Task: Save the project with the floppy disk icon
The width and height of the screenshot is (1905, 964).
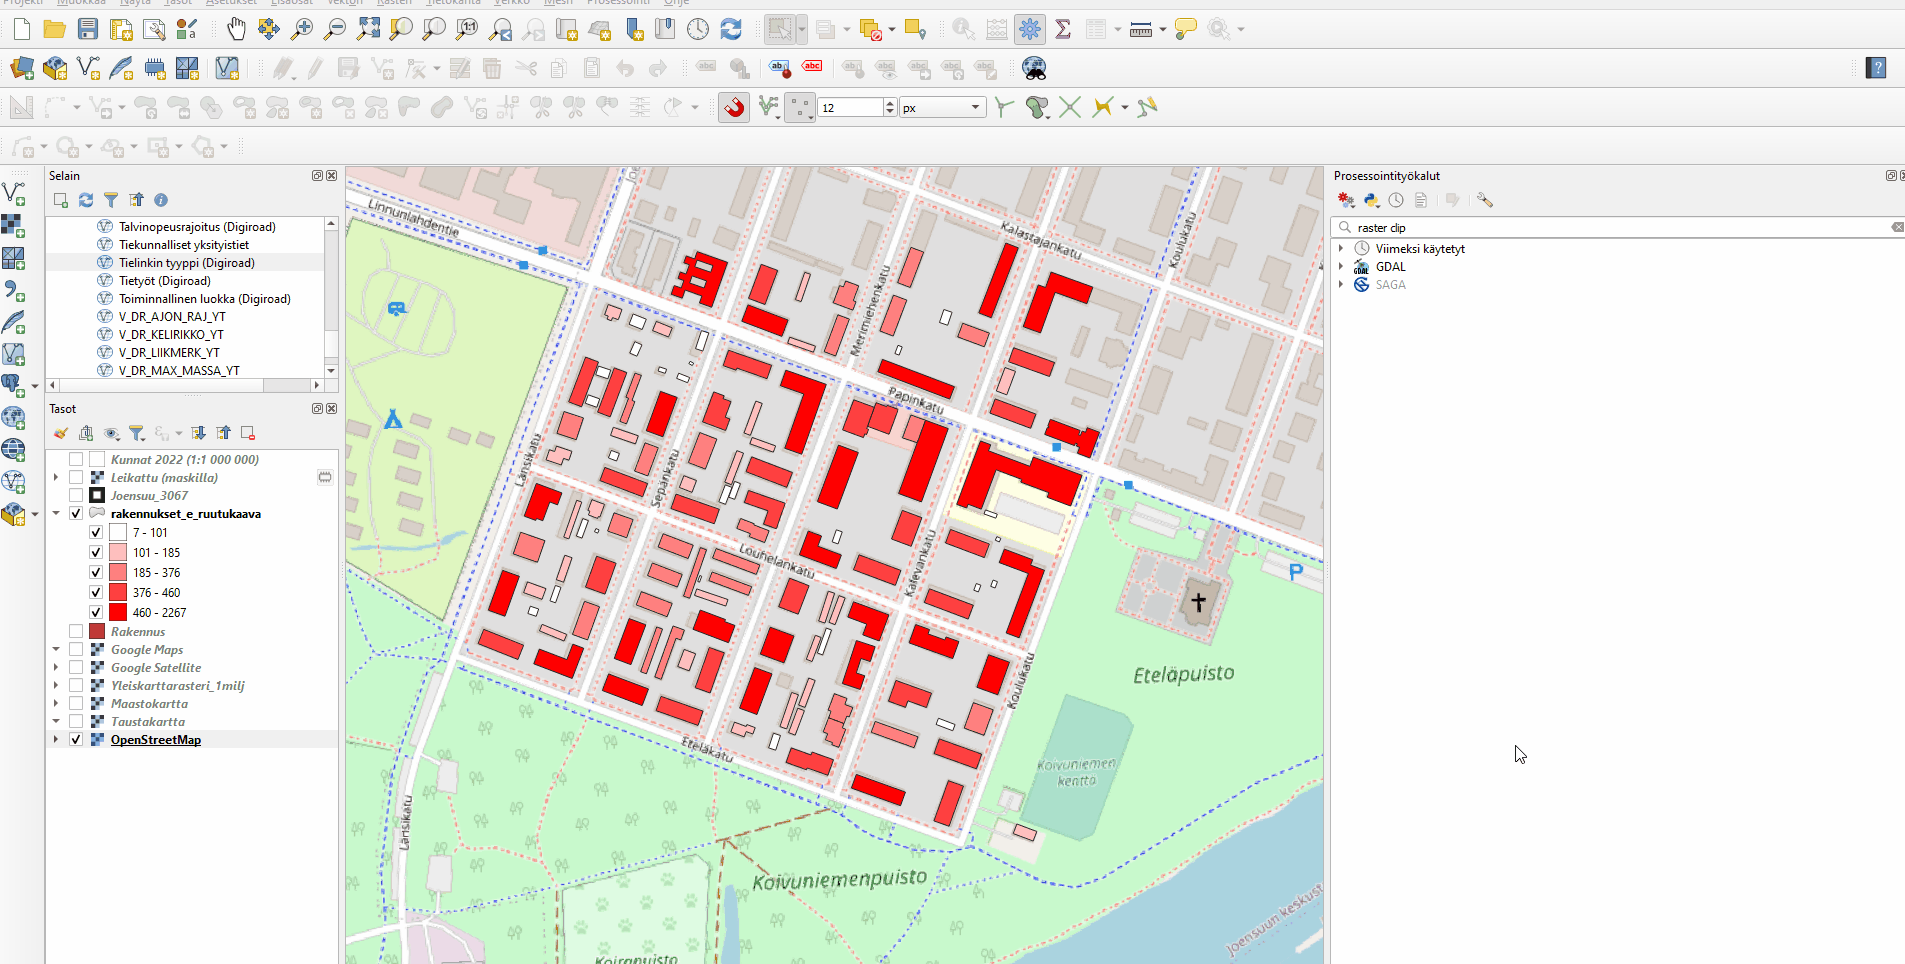Action: tap(88, 29)
